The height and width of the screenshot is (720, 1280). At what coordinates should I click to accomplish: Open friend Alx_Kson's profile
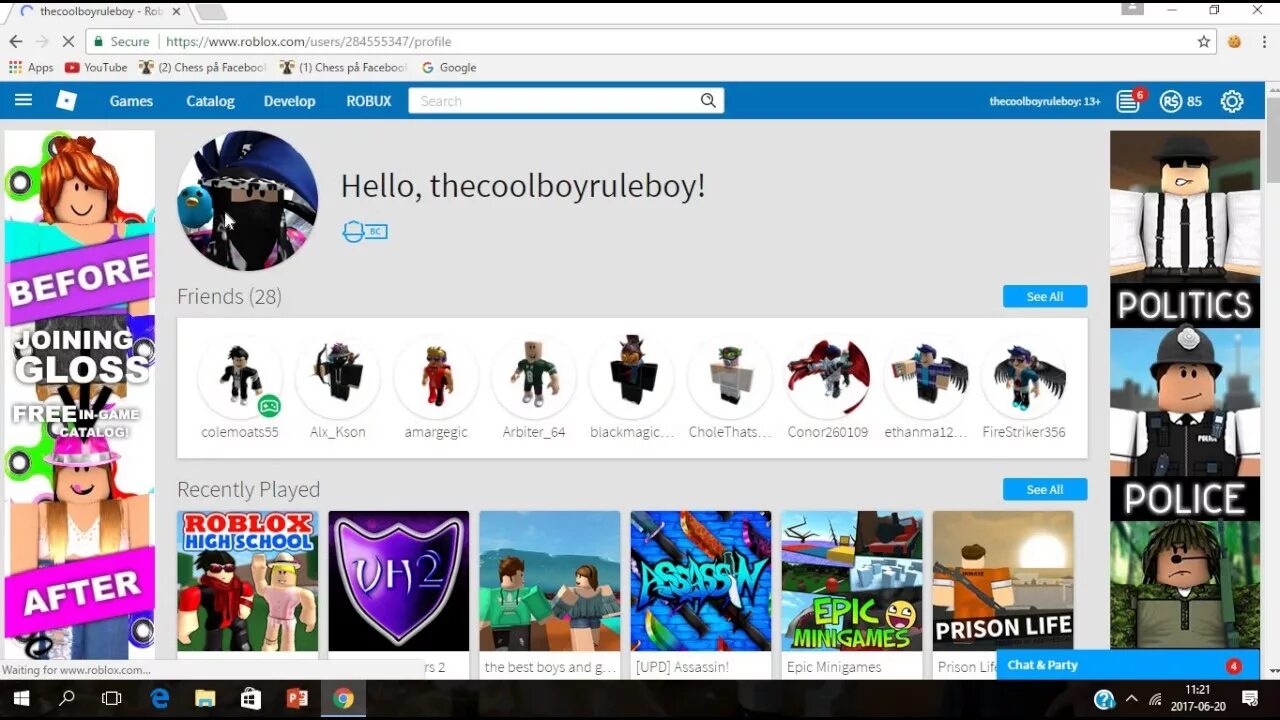[x=338, y=387]
